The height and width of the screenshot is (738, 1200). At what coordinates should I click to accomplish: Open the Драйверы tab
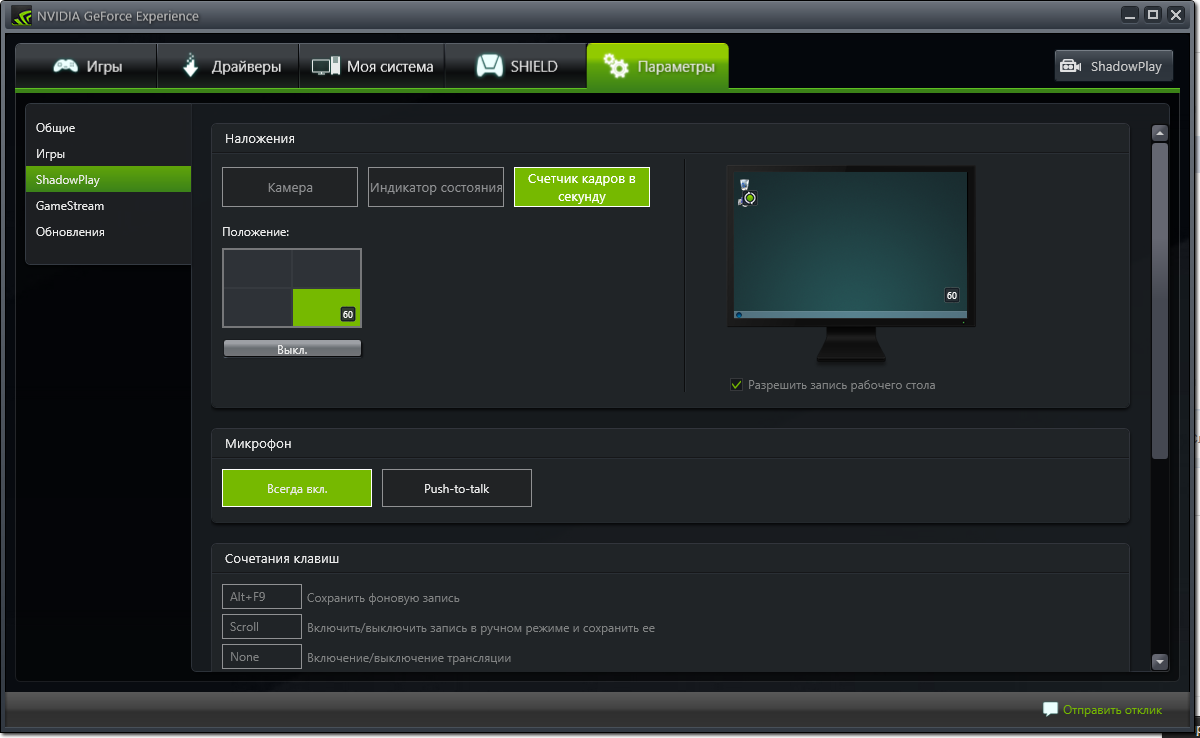(229, 67)
